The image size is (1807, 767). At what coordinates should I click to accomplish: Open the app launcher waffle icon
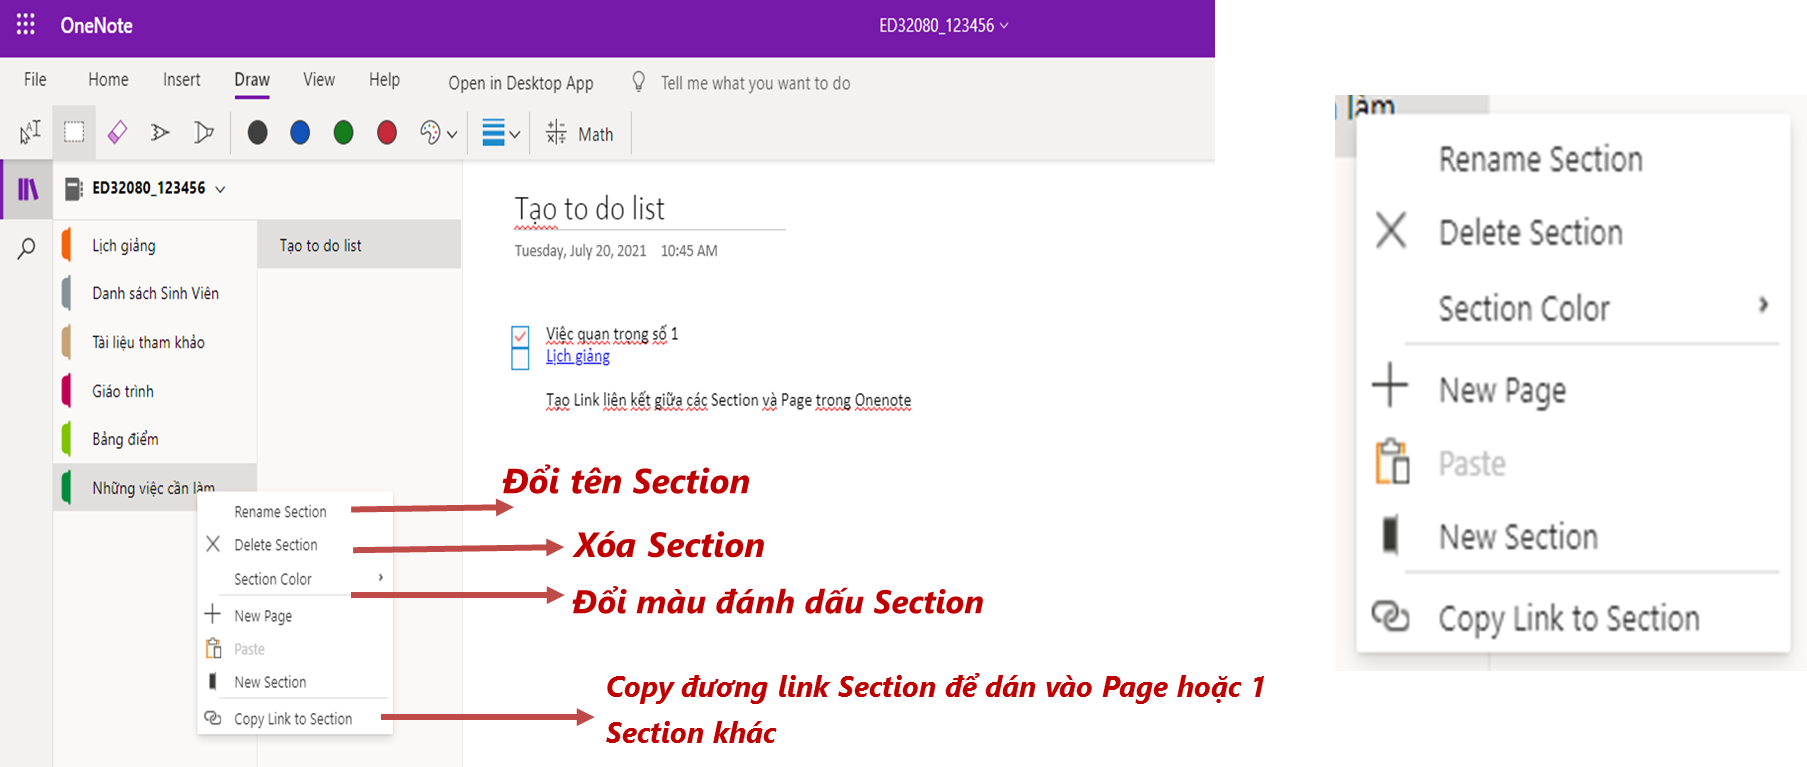coord(26,25)
